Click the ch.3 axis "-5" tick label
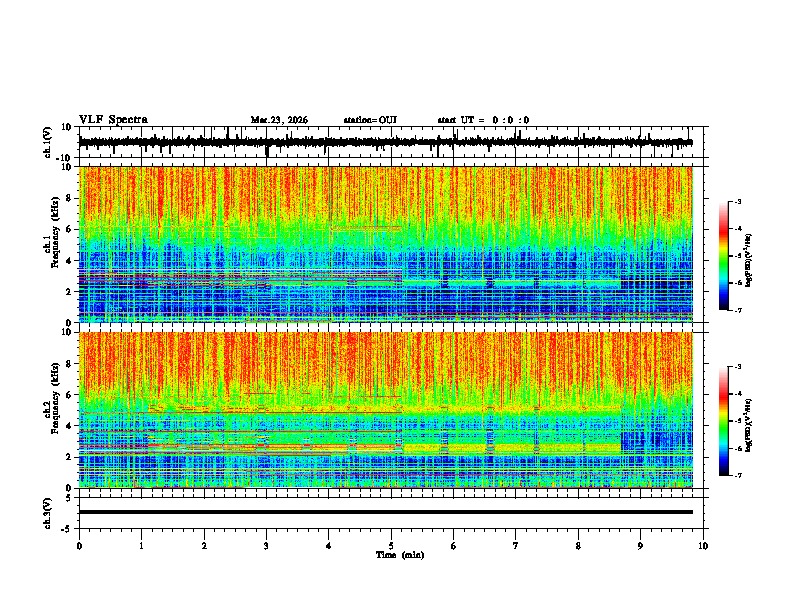This screenshot has width=792, height=612. pyautogui.click(x=67, y=529)
